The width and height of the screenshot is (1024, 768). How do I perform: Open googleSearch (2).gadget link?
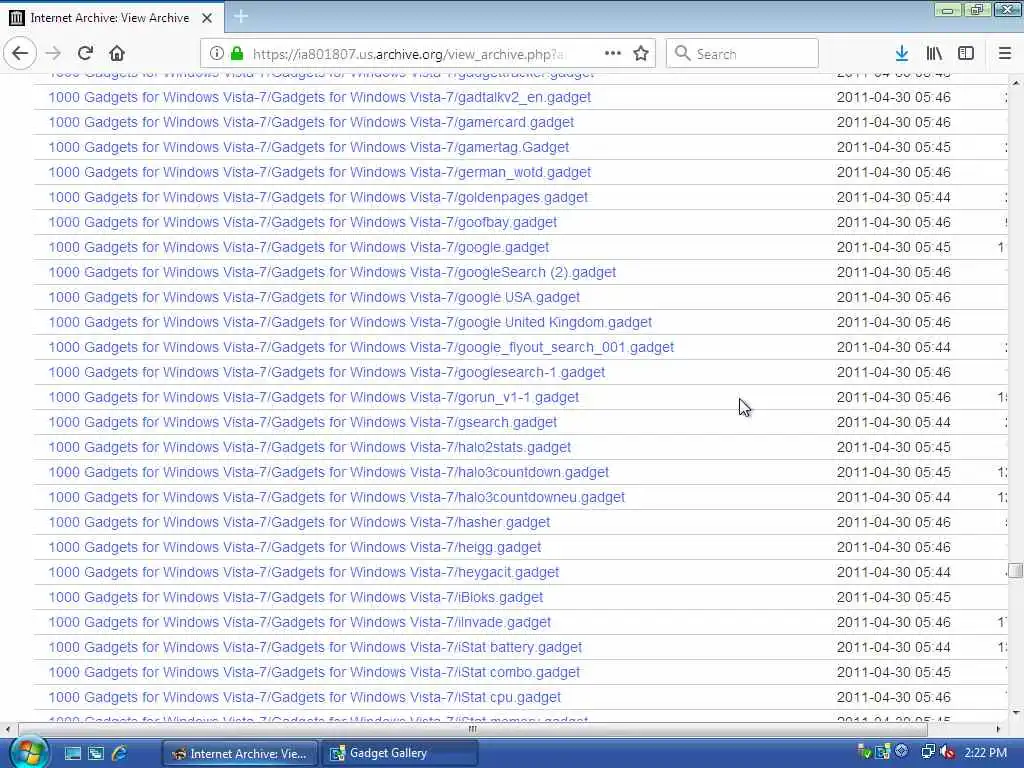(332, 272)
